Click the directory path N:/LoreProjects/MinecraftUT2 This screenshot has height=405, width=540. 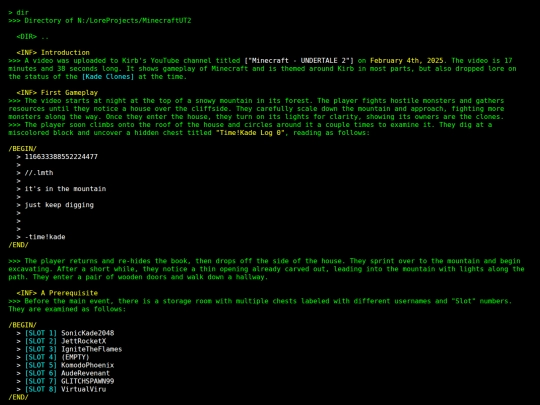point(134,20)
